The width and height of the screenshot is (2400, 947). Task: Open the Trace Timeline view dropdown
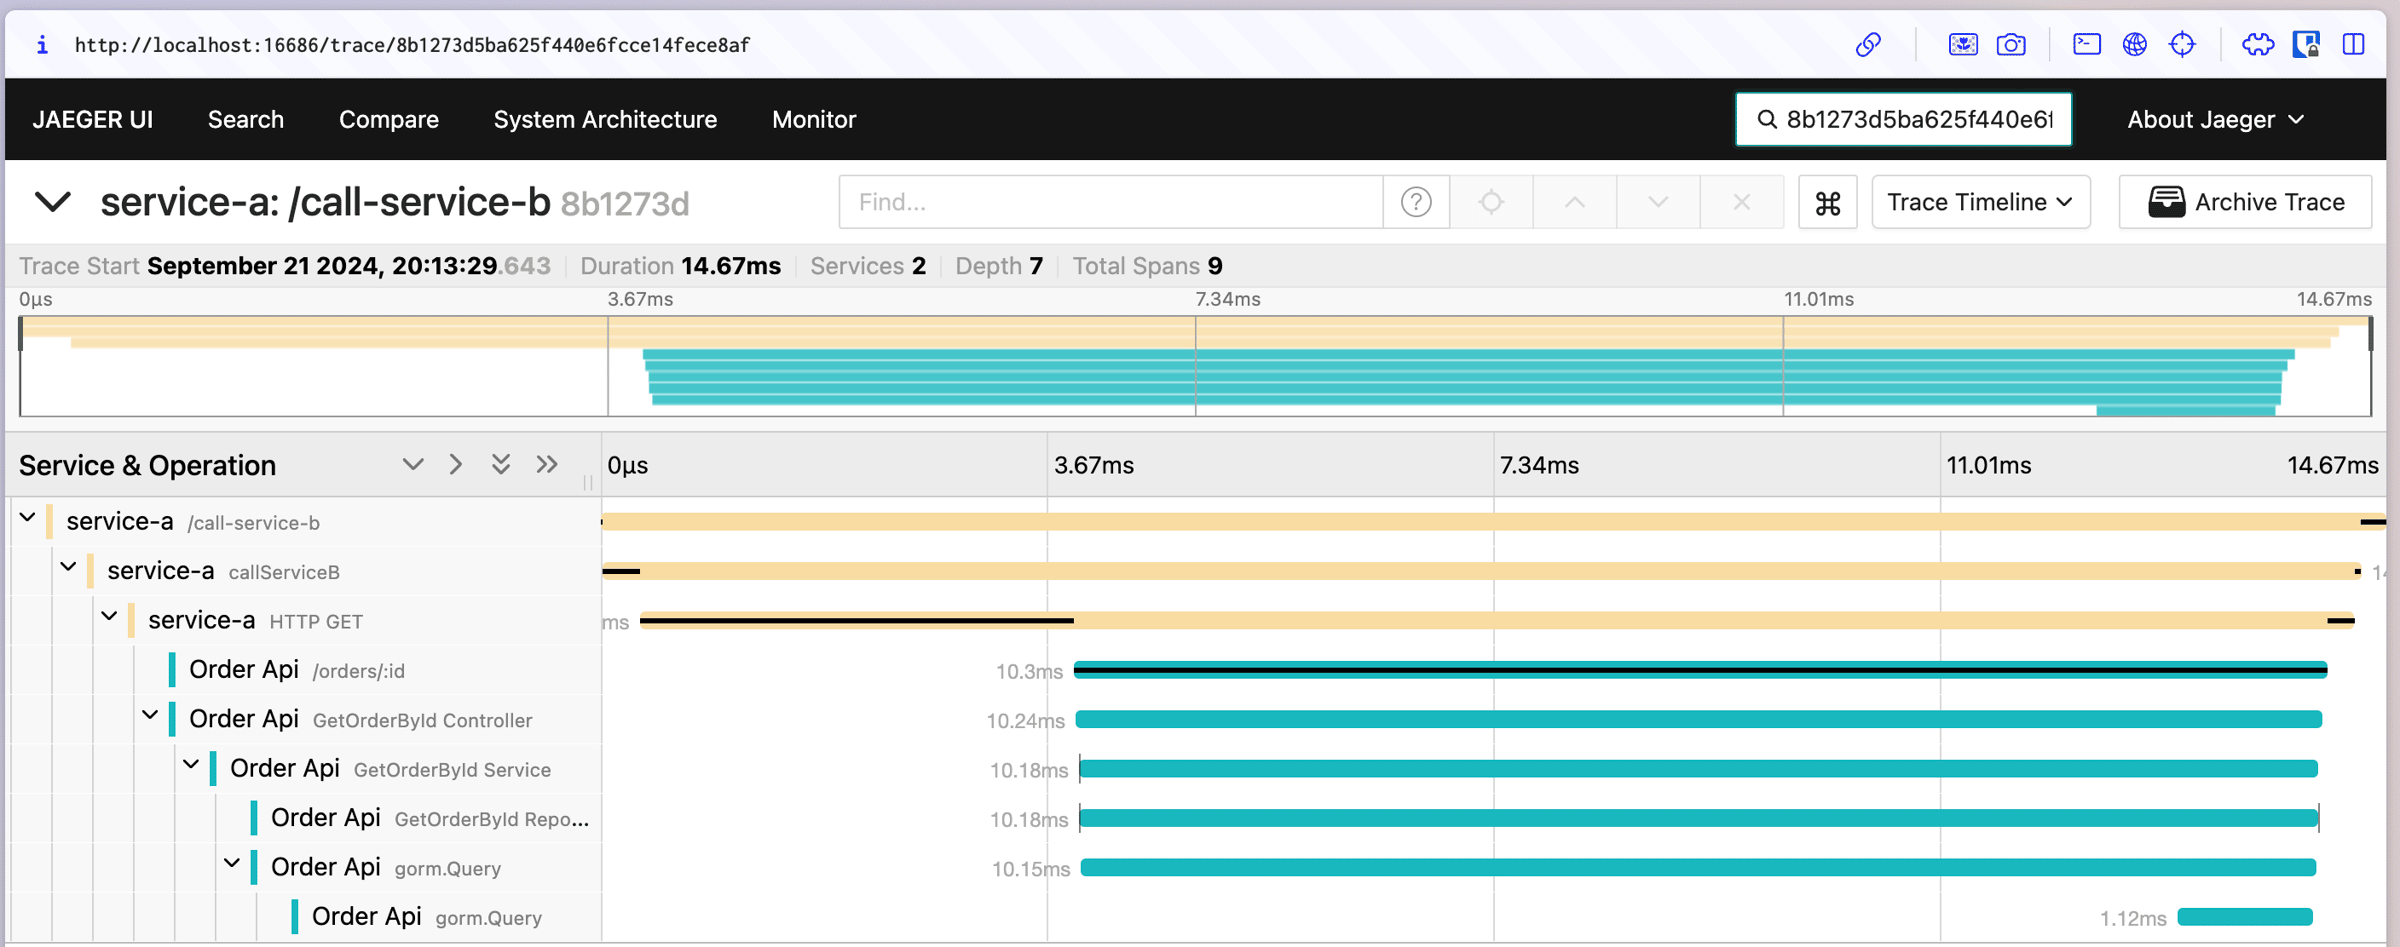click(1980, 202)
